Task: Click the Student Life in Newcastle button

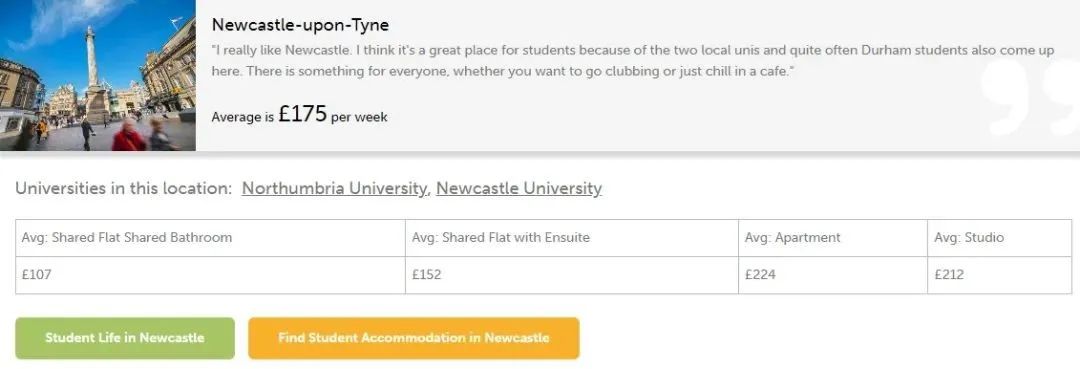Action: point(125,338)
